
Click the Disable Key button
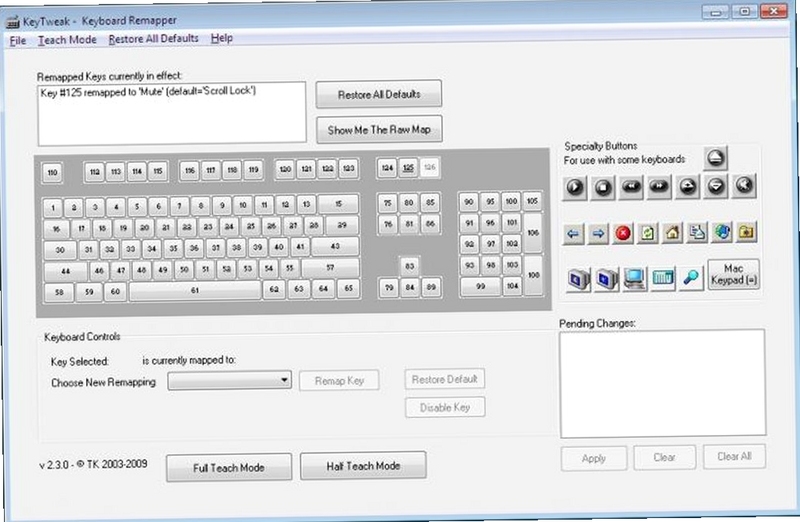click(x=445, y=407)
